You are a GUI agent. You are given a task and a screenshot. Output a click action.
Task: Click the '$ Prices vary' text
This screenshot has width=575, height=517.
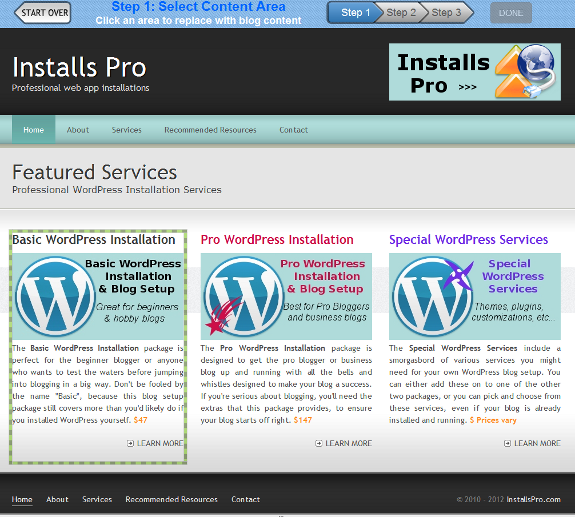point(493,420)
